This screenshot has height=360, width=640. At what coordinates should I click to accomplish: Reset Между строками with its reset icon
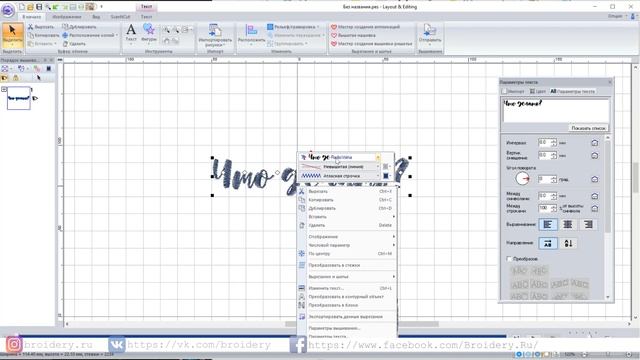coord(595,208)
